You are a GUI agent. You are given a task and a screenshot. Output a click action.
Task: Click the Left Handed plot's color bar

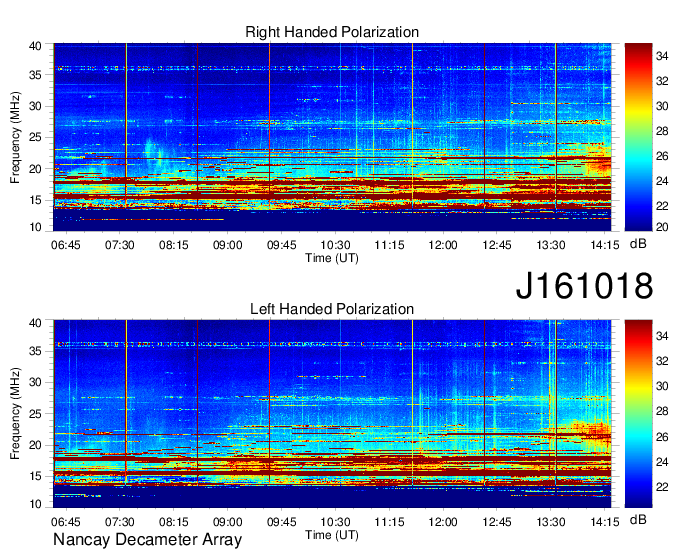point(638,414)
